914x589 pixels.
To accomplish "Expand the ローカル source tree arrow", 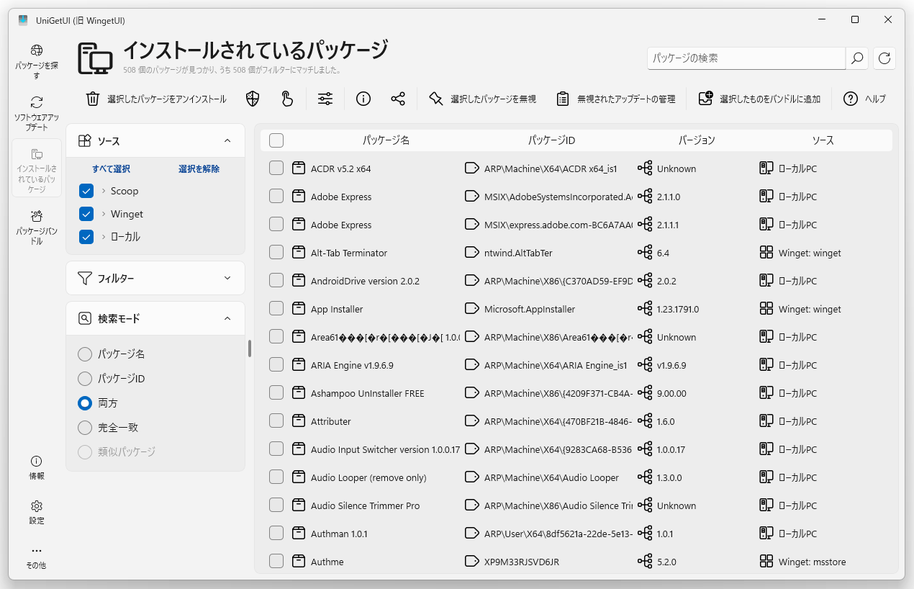I will [x=104, y=237].
